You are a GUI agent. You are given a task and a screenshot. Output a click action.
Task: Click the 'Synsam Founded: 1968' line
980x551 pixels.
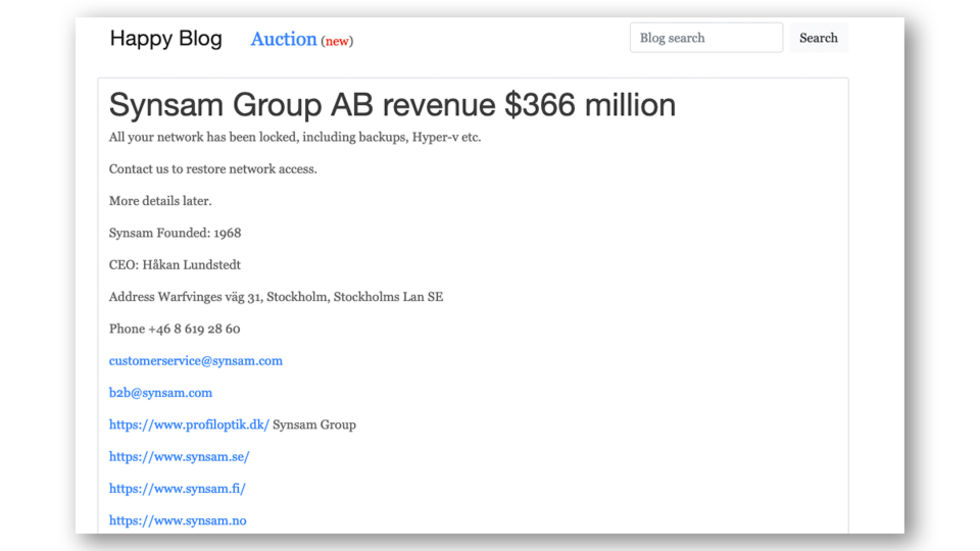coord(175,232)
